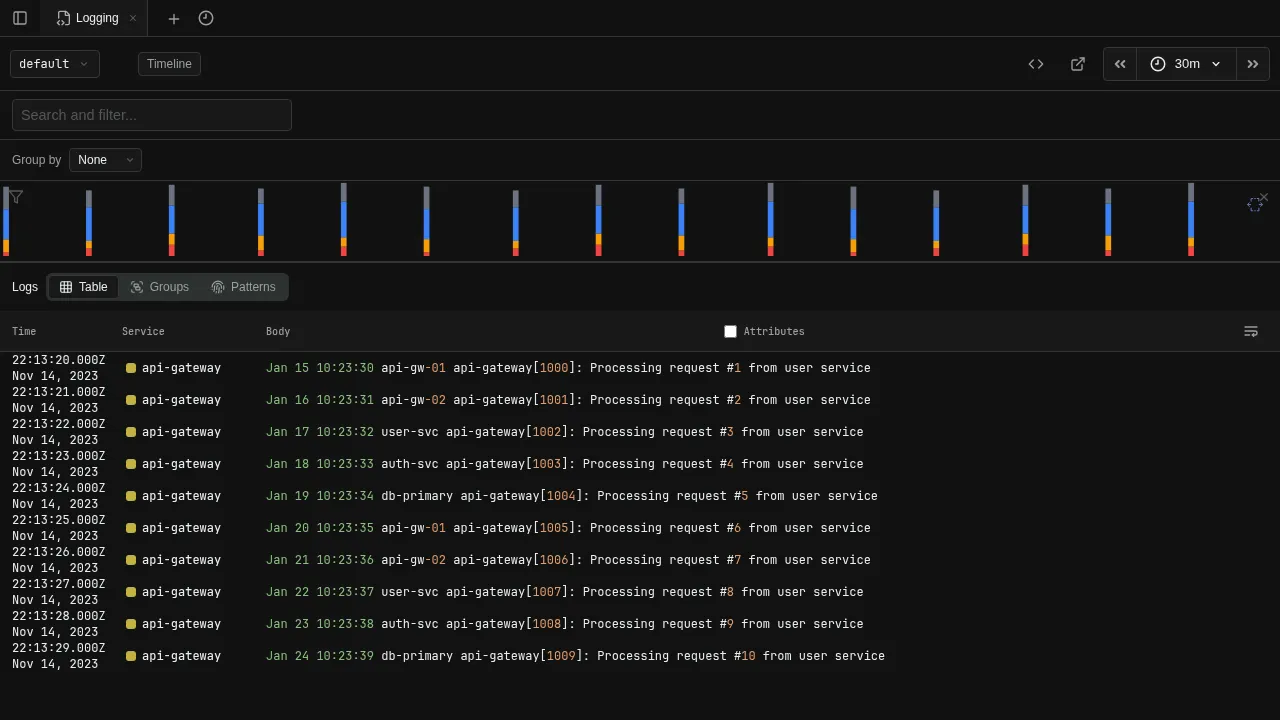Shift time range backward with double chevron

(1120, 64)
